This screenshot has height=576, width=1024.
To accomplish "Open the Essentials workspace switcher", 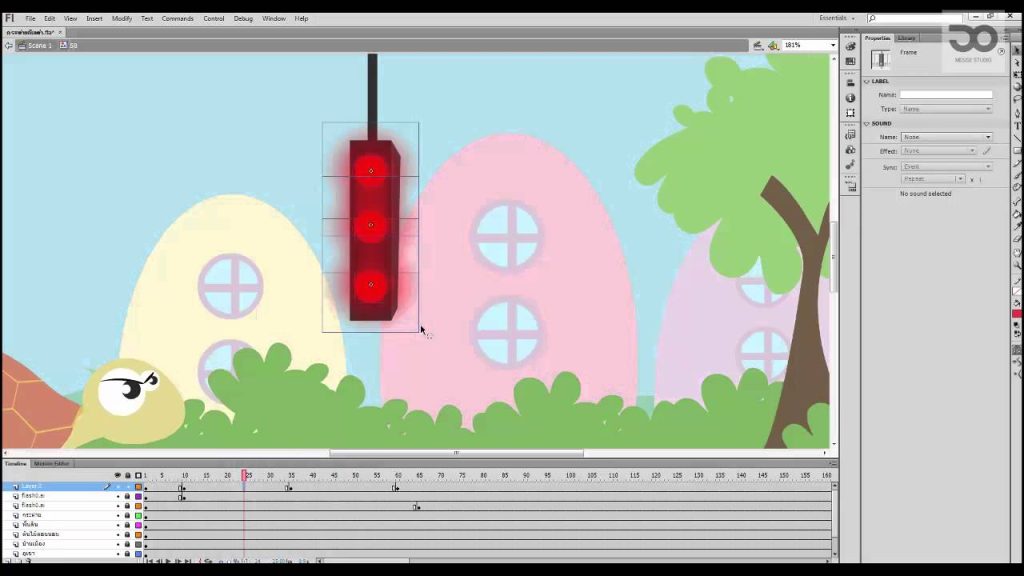I will [x=837, y=18].
